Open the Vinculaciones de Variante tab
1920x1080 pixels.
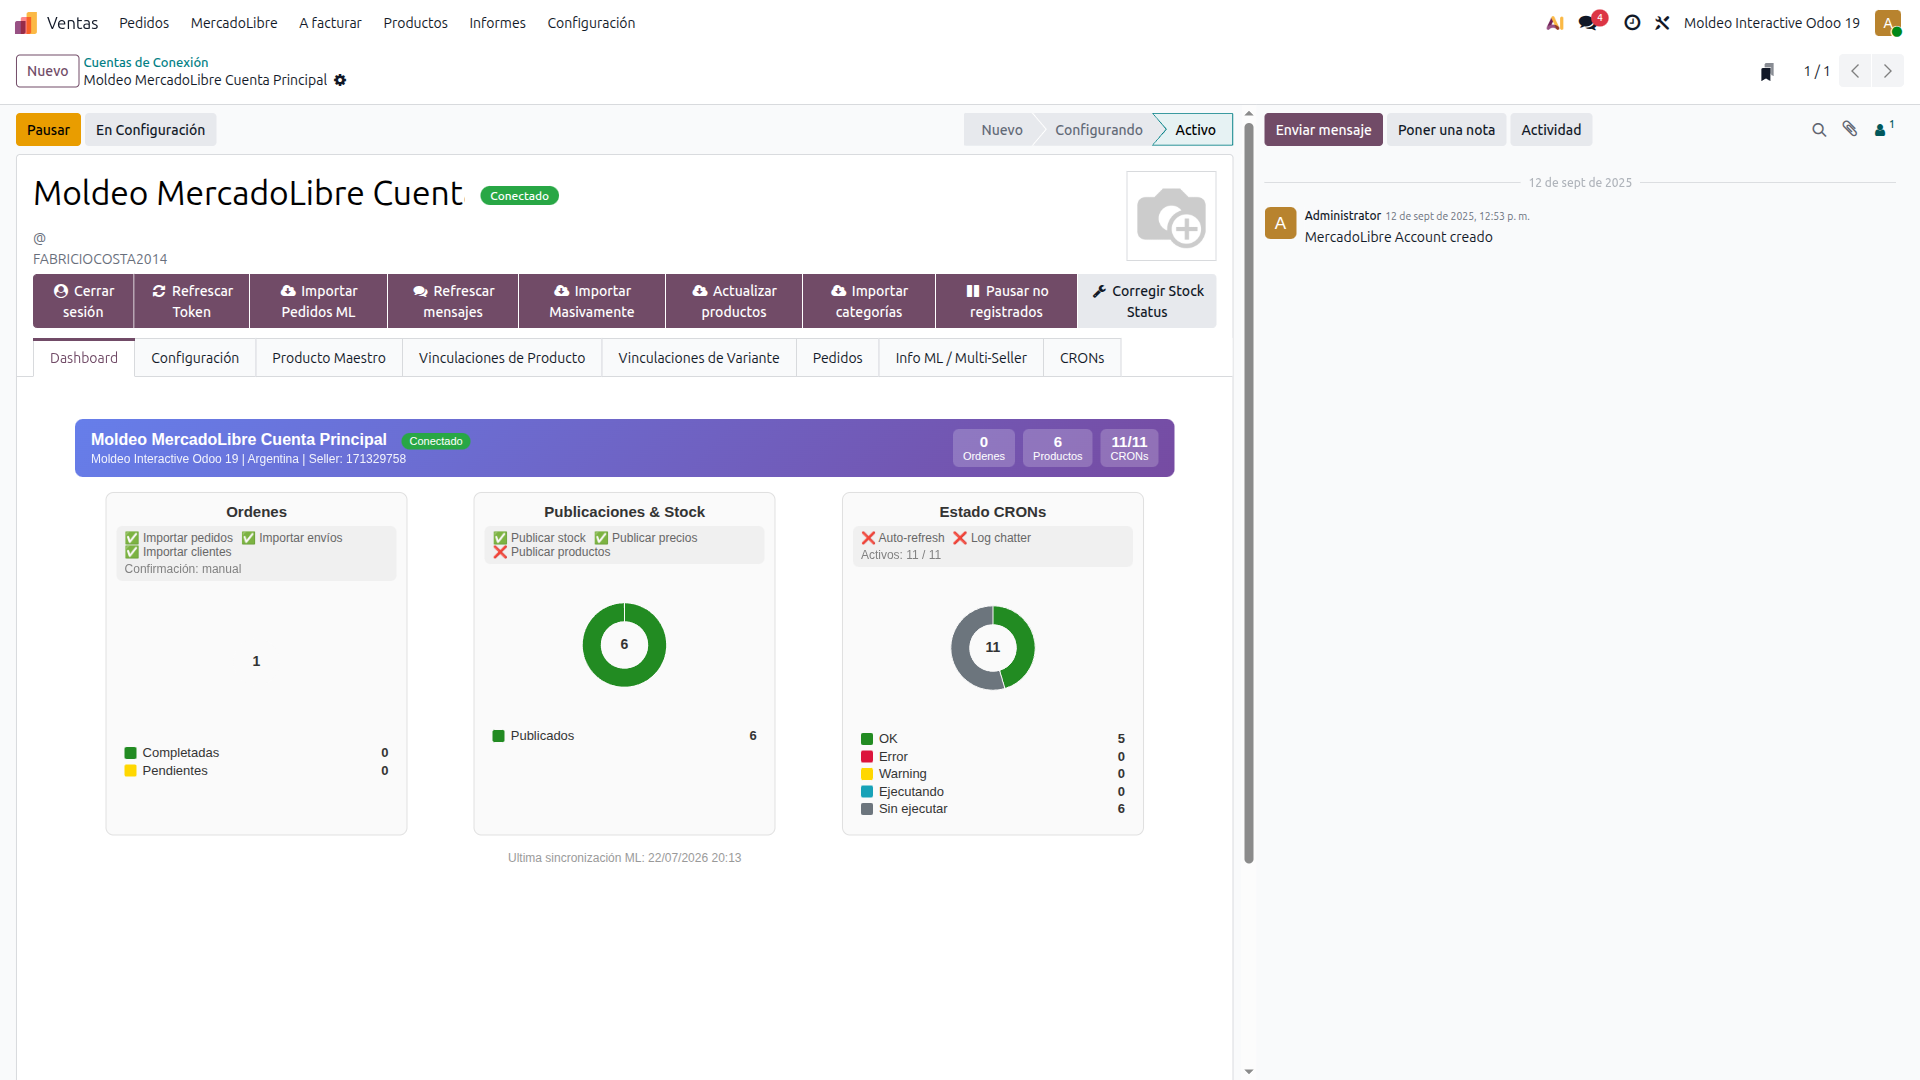point(699,358)
